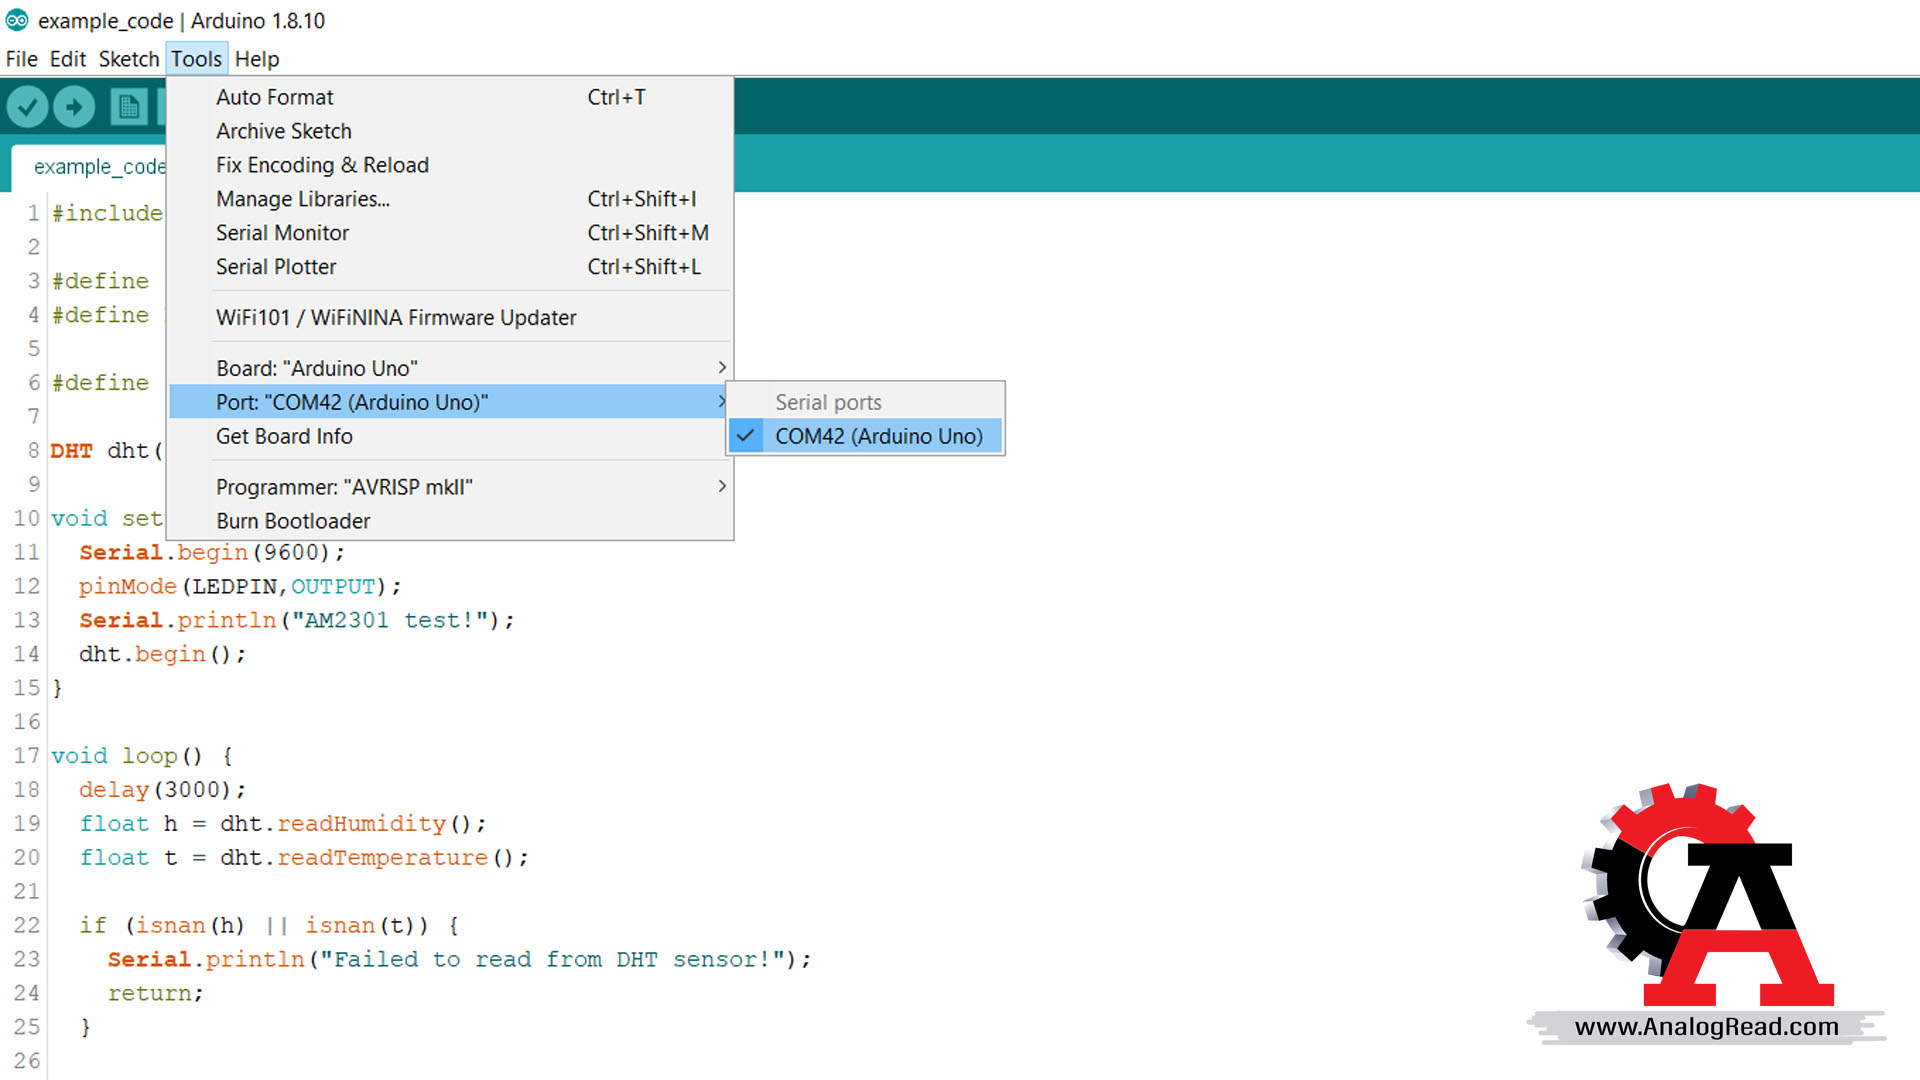Click dht.begin() on line 14

[162, 654]
